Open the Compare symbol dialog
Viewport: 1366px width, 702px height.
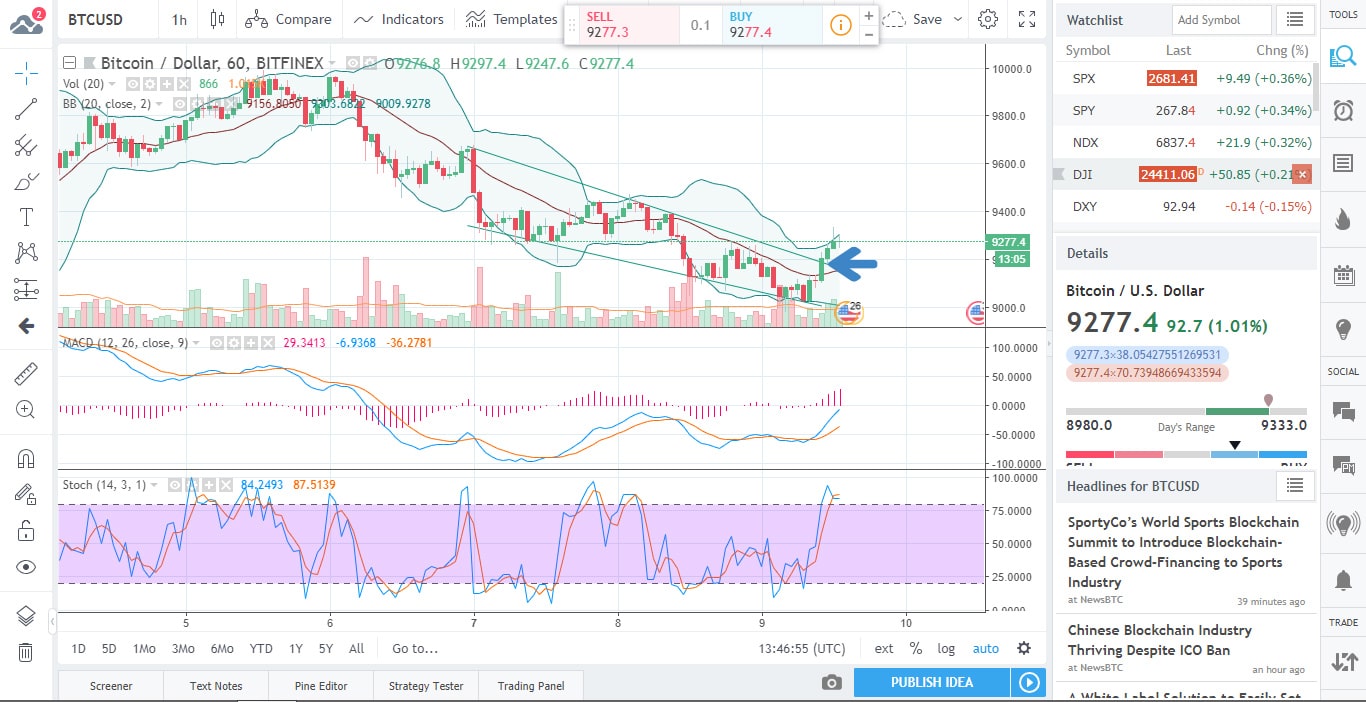coord(288,19)
